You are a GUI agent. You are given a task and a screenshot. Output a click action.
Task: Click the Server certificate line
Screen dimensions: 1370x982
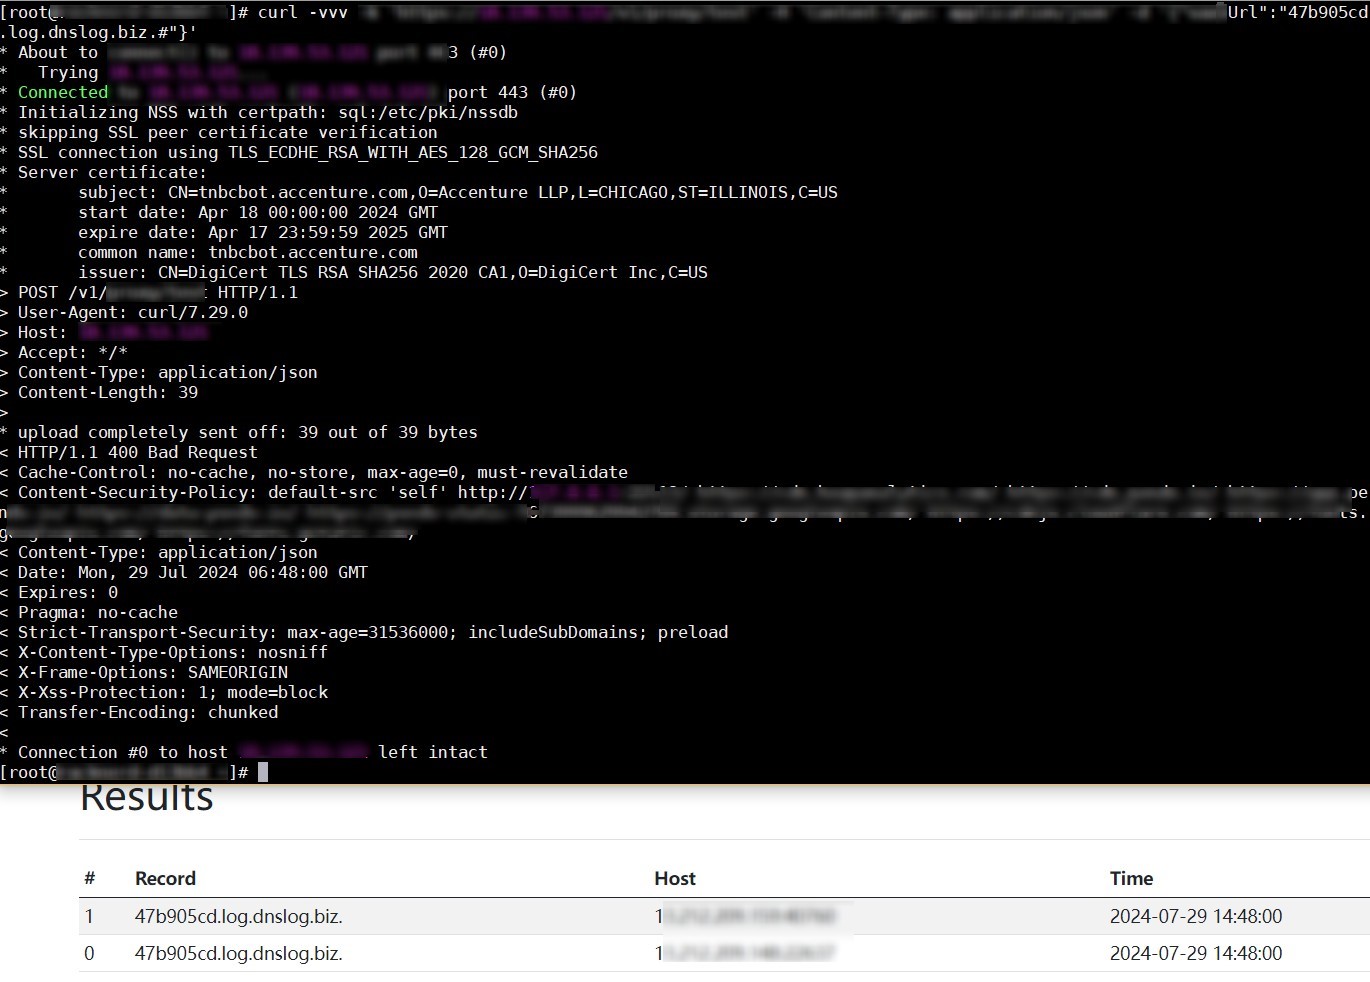tap(112, 172)
